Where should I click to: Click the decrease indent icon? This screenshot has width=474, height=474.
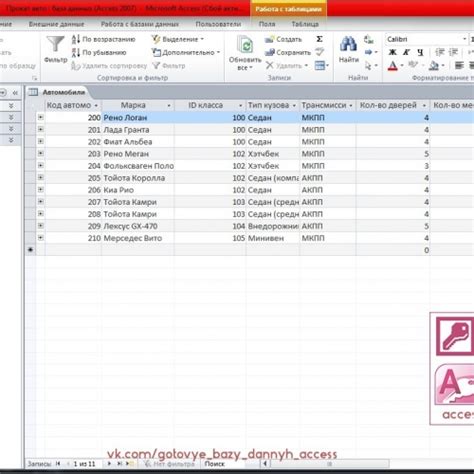(x=440, y=52)
